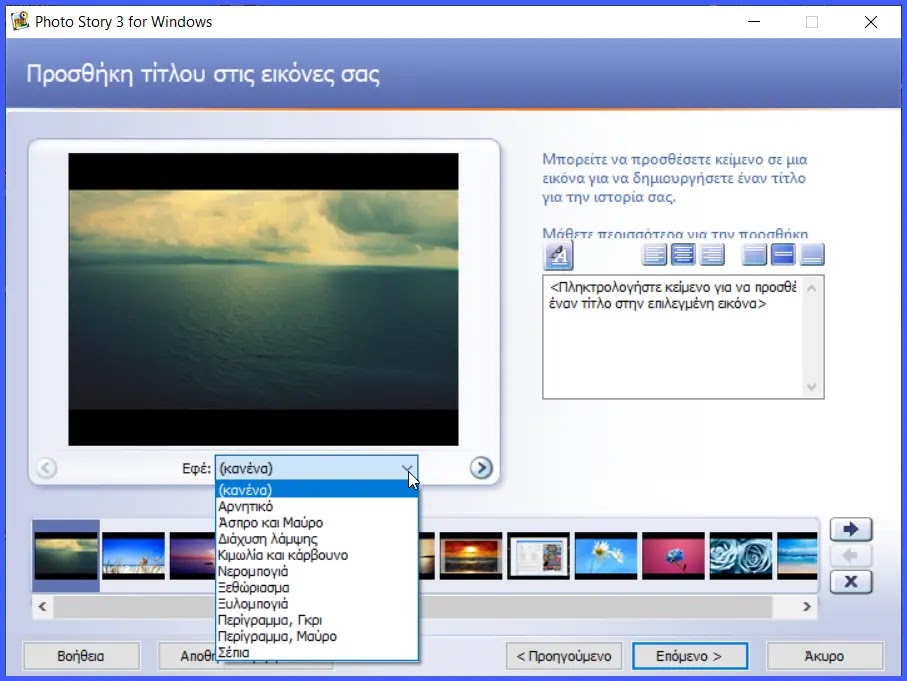Choose the Ξεθώριασμα effect
The height and width of the screenshot is (681, 907).
click(316, 587)
